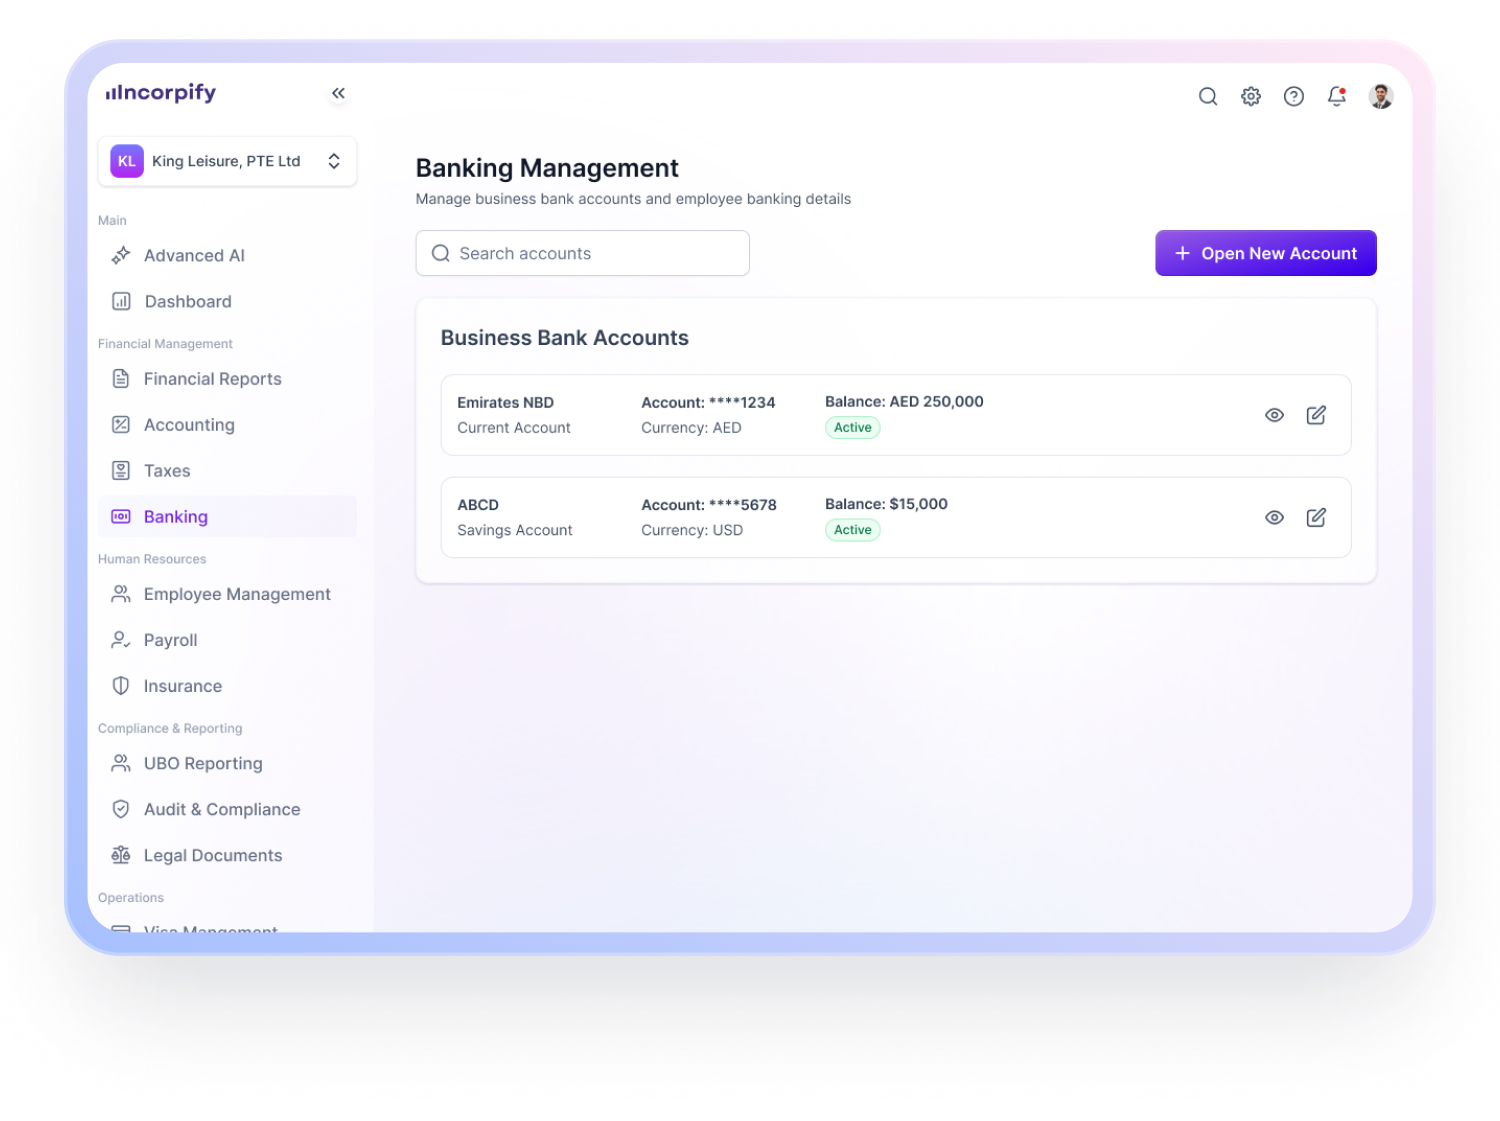Click Savings Account label
The width and height of the screenshot is (1500, 1121).
[x=515, y=530]
